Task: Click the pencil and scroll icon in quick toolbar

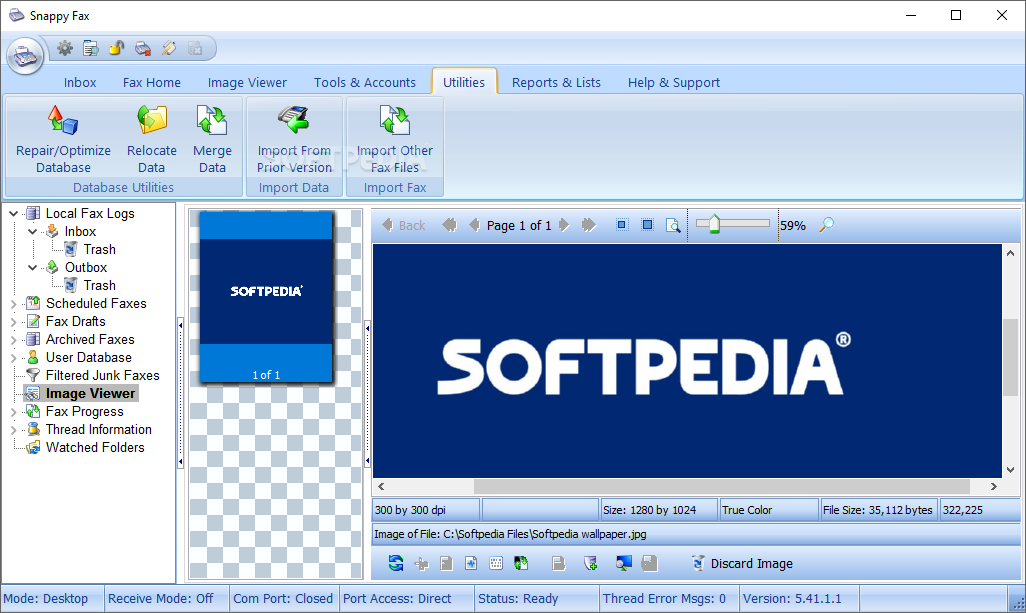Action: click(x=169, y=48)
